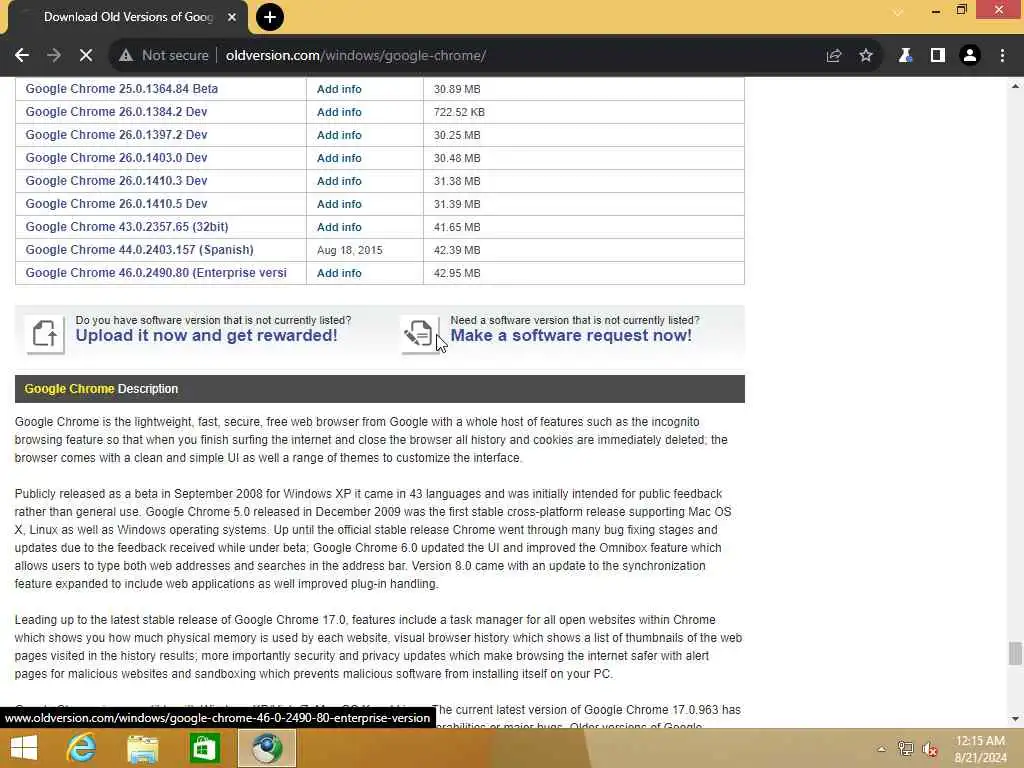1024x768 pixels.
Task: Click the software request icon
Action: coord(419,334)
